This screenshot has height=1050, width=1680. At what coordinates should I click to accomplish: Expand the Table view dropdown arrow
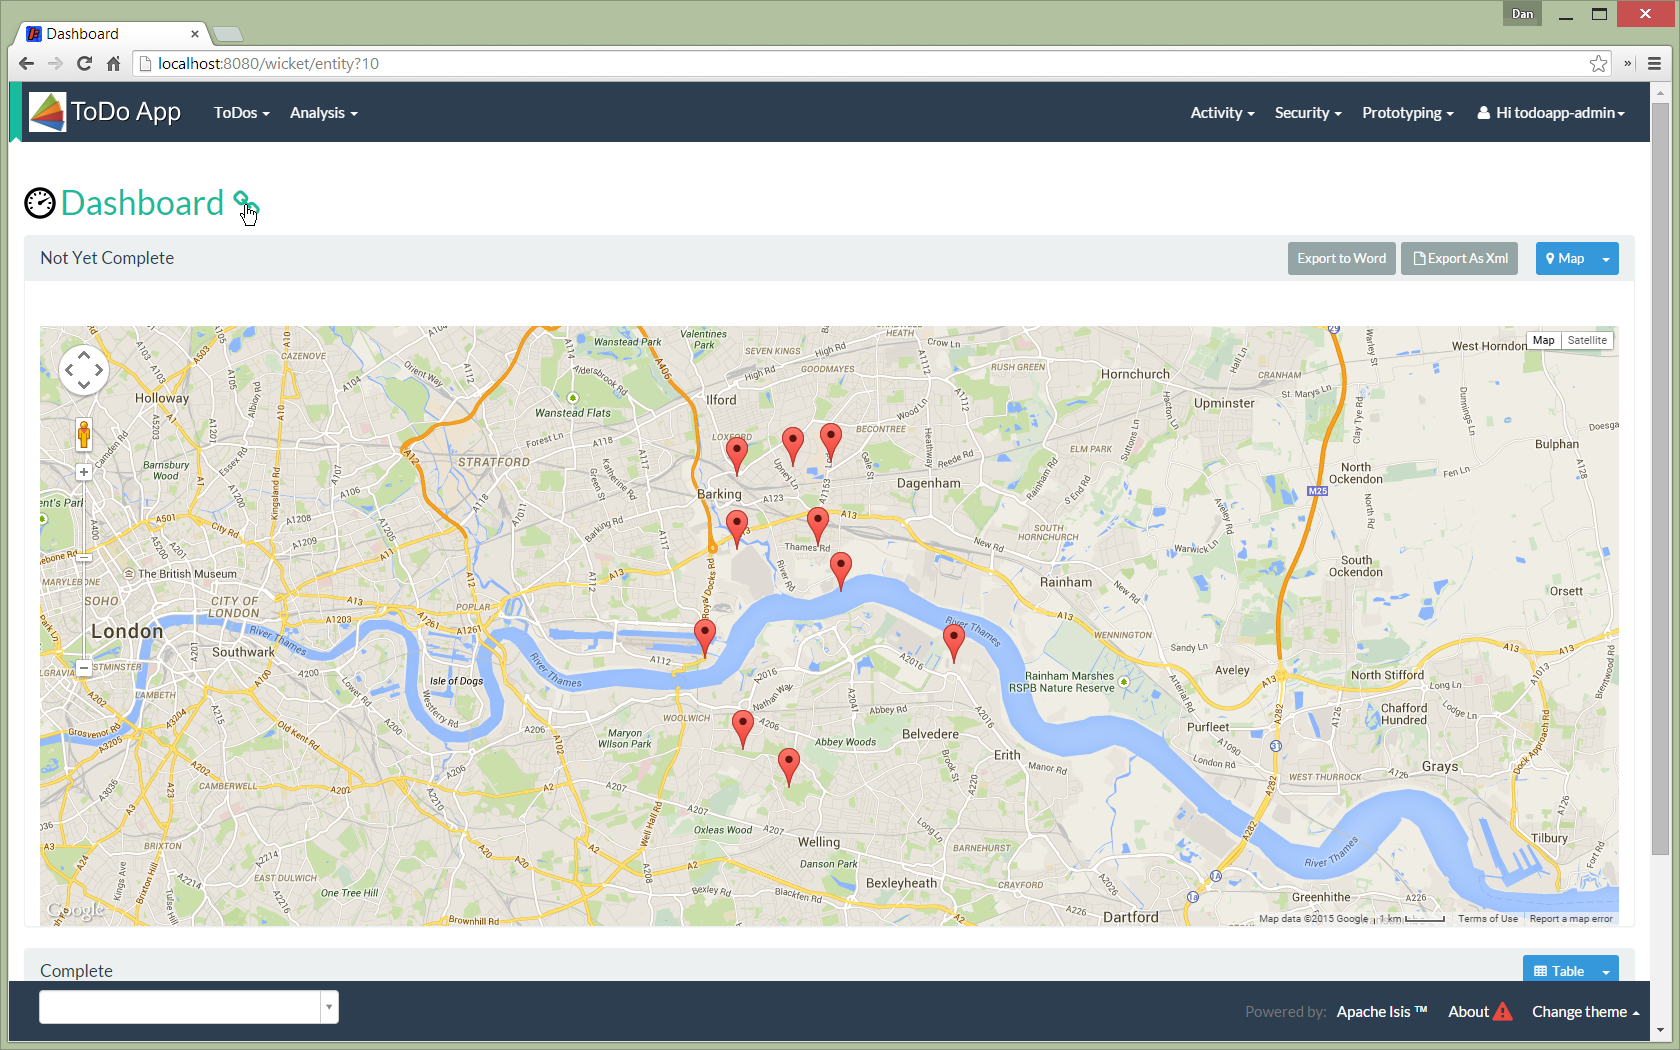coord(1606,972)
